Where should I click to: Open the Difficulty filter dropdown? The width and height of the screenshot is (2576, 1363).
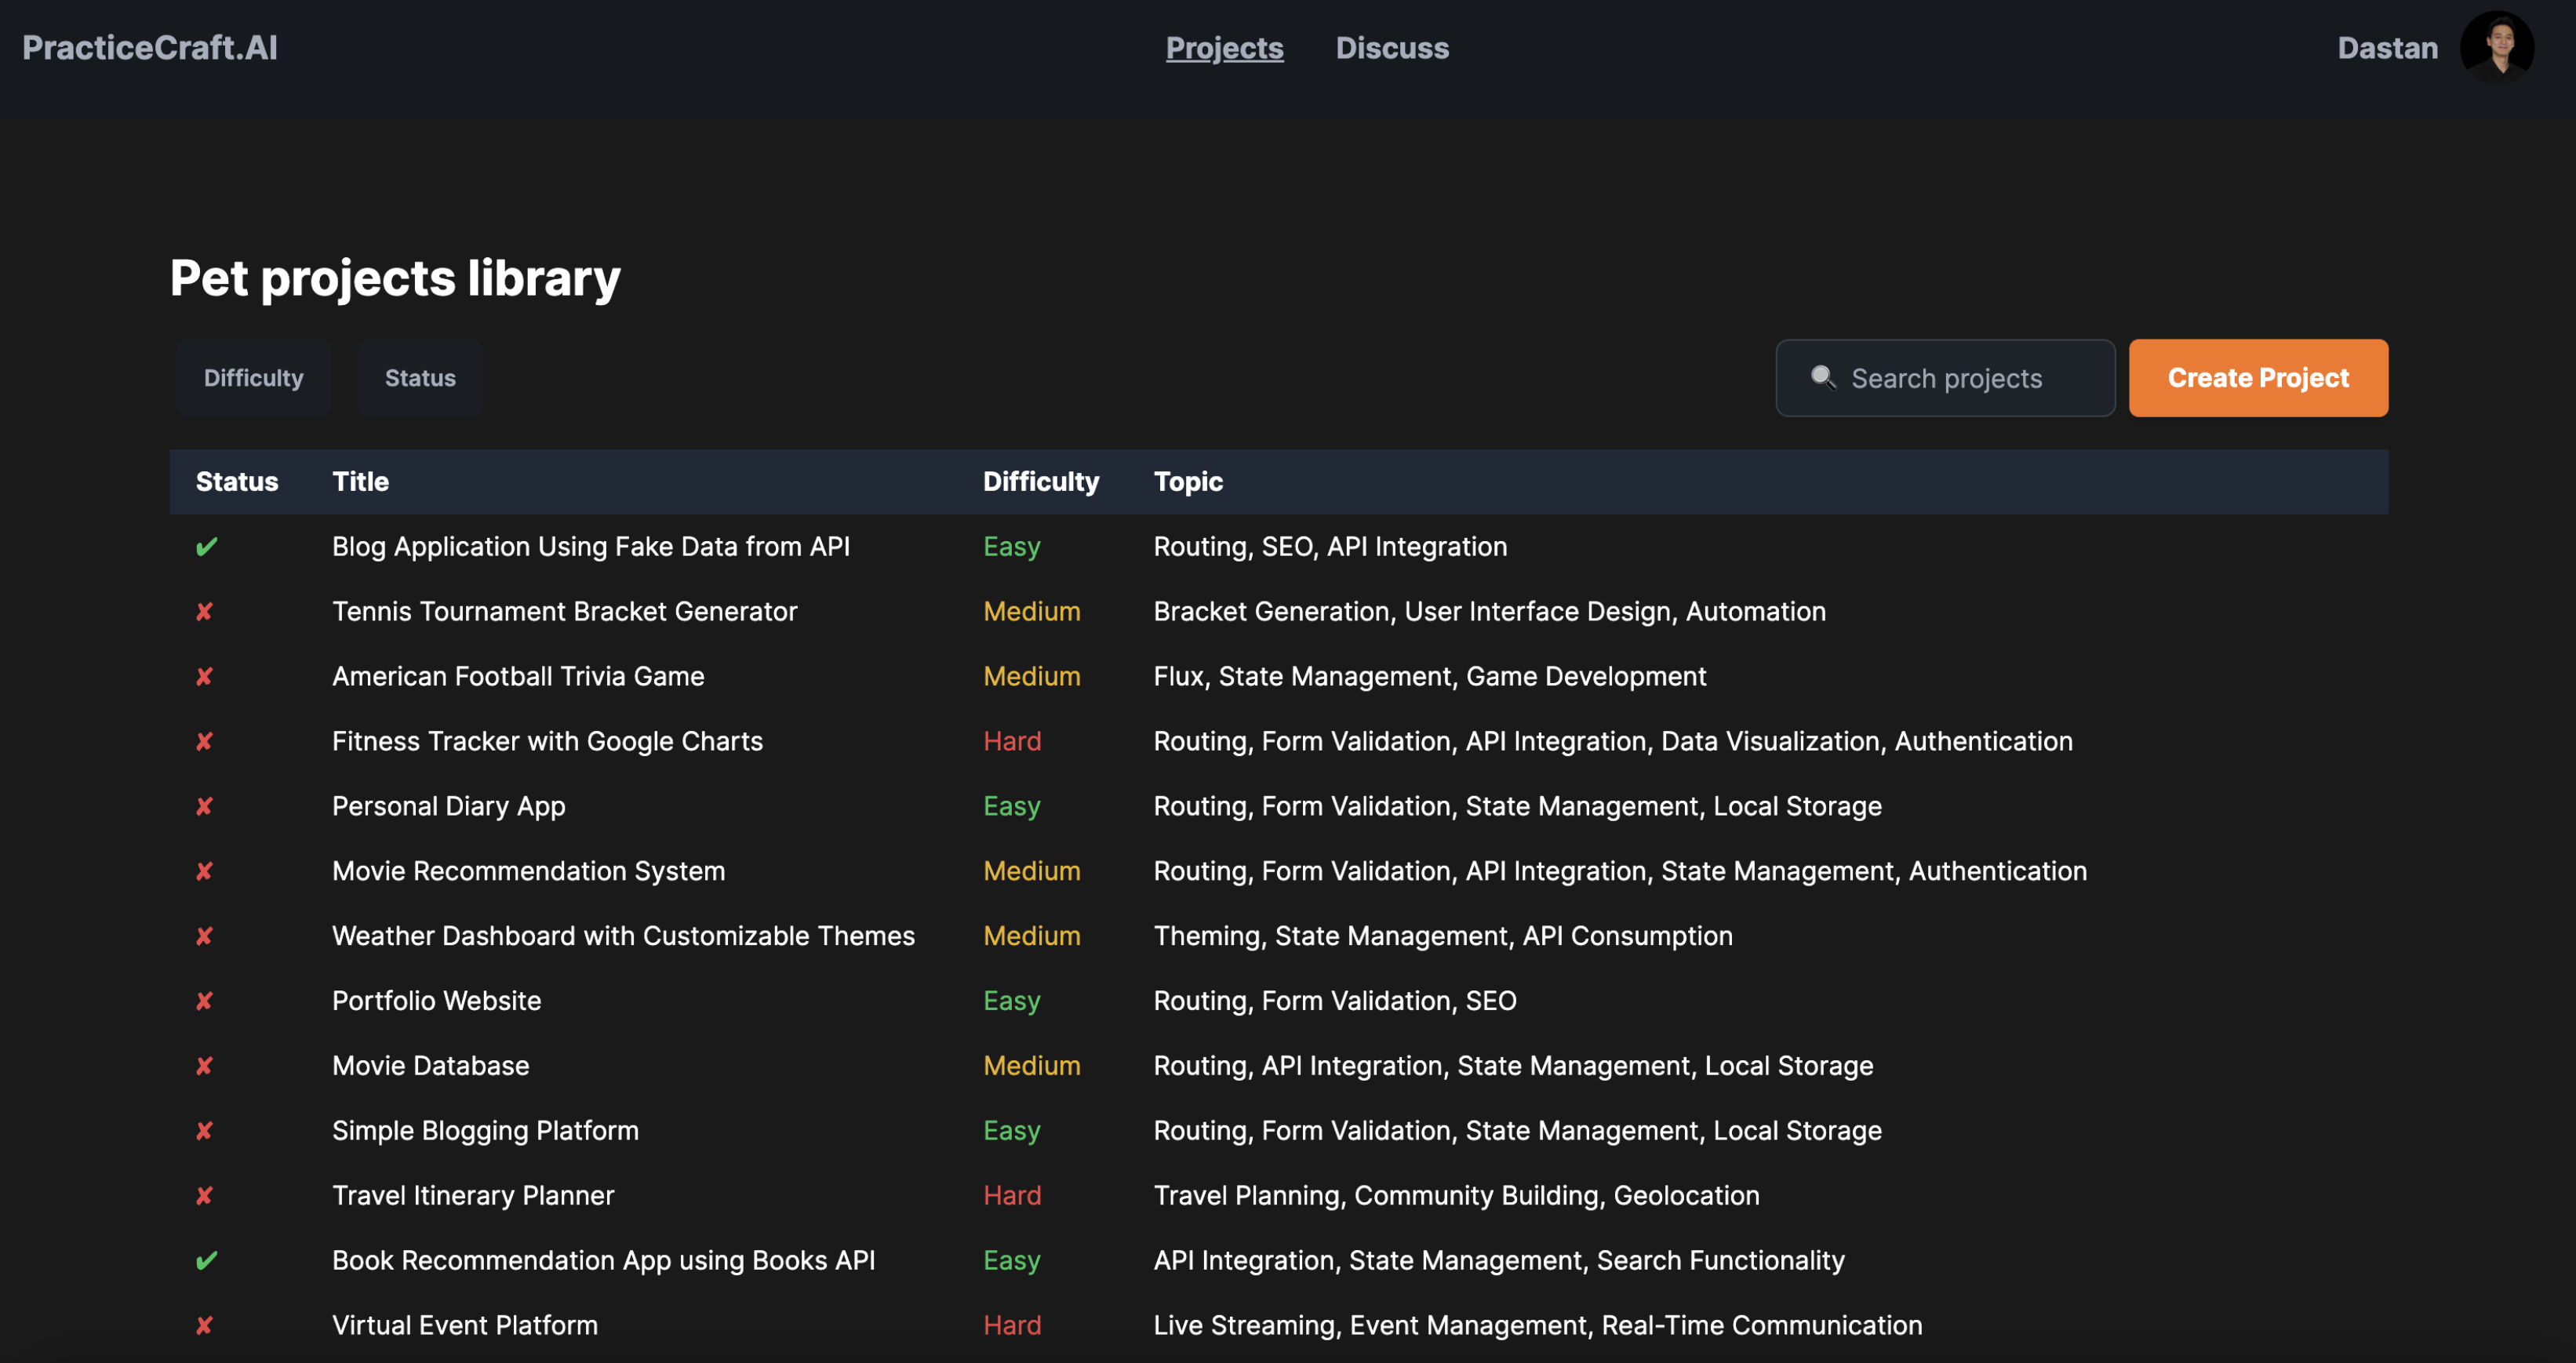click(253, 378)
